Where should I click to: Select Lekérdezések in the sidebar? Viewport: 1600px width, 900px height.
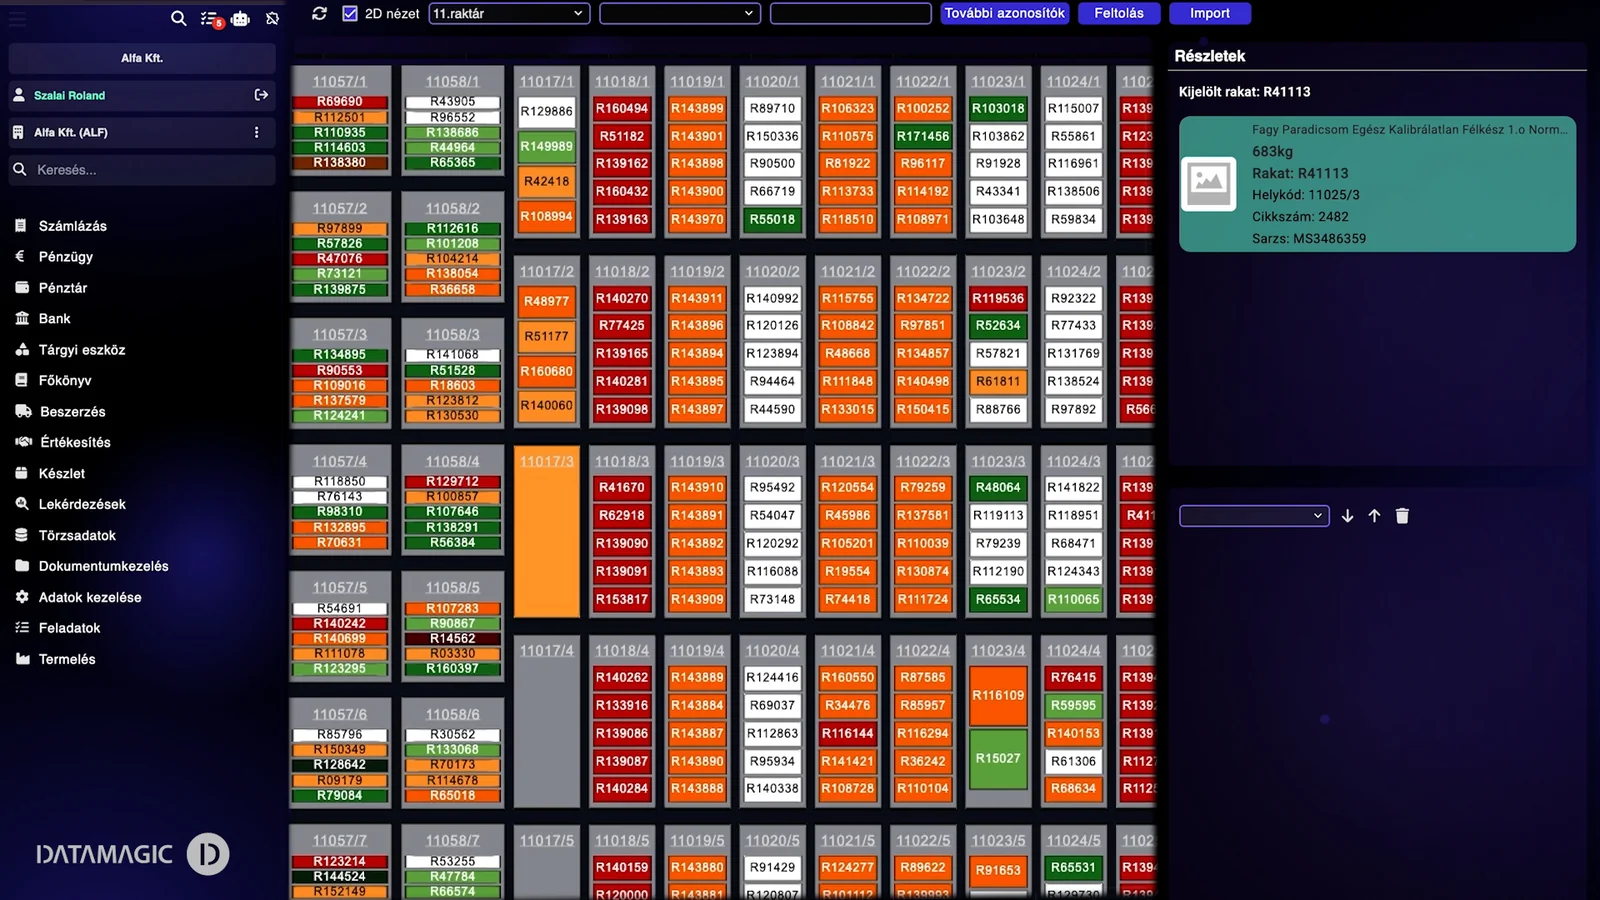click(82, 505)
